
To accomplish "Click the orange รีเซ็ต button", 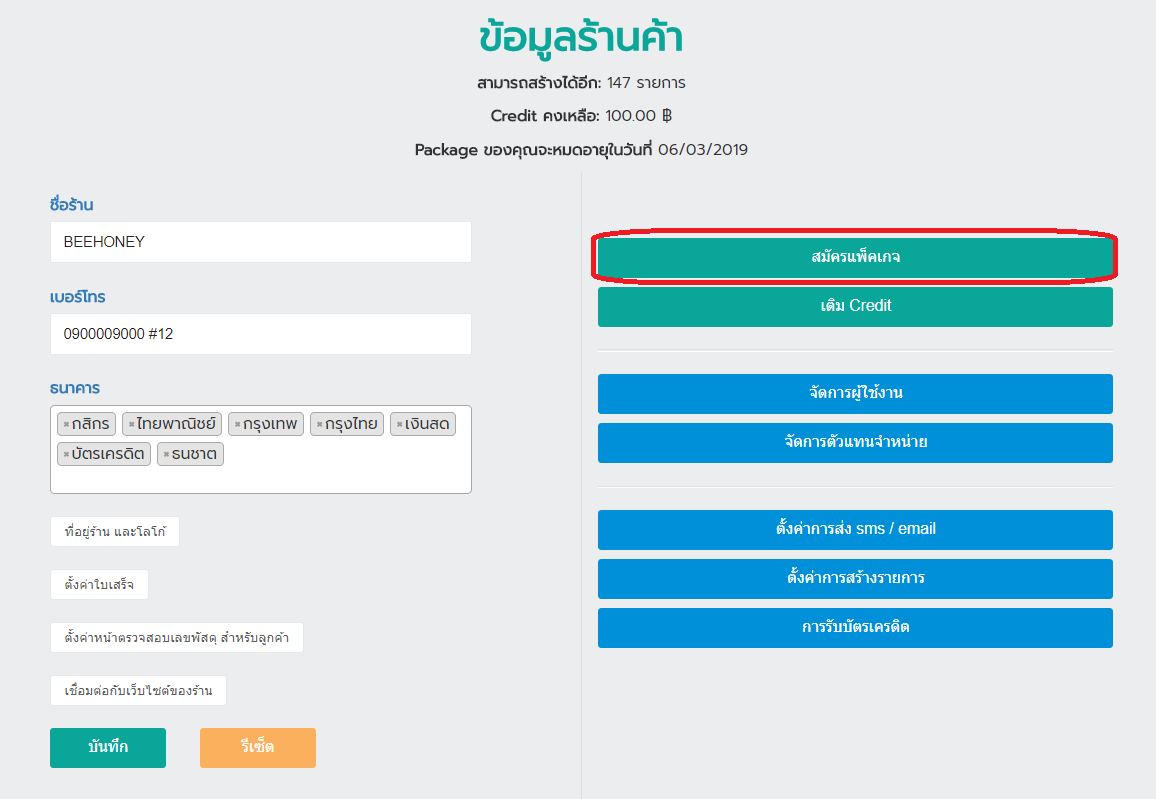I will [x=257, y=747].
